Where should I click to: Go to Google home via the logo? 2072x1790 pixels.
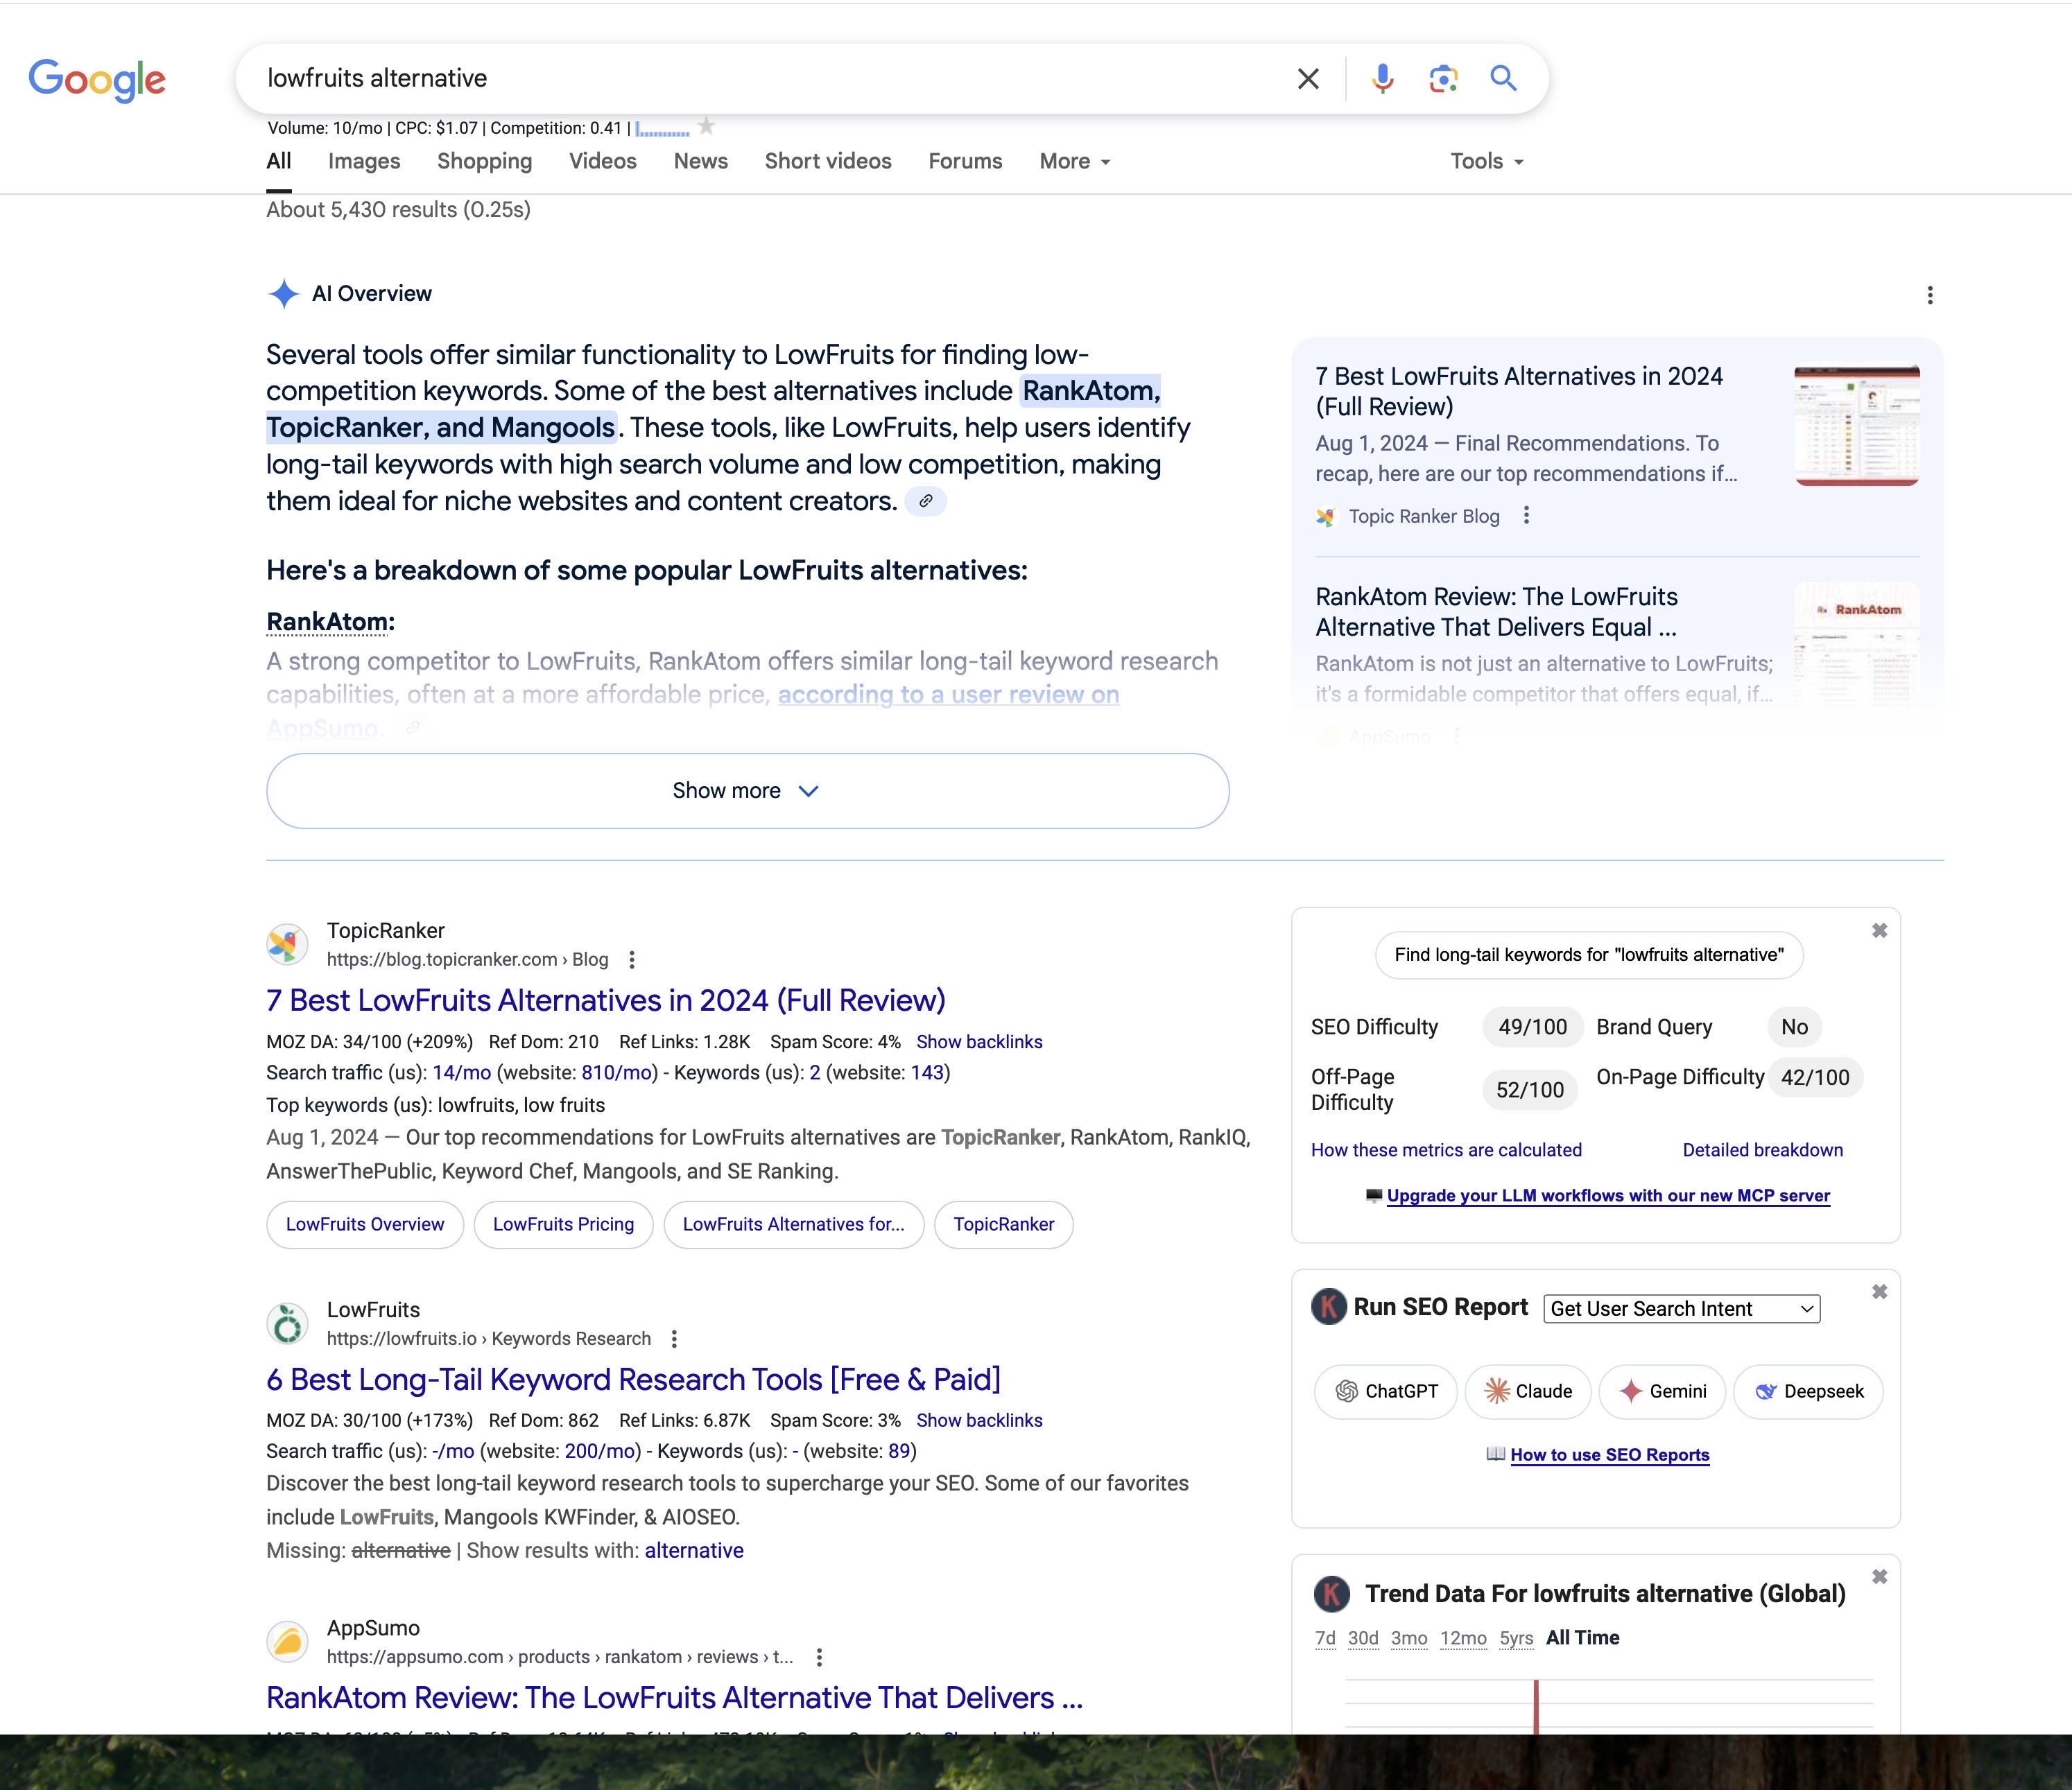[97, 79]
